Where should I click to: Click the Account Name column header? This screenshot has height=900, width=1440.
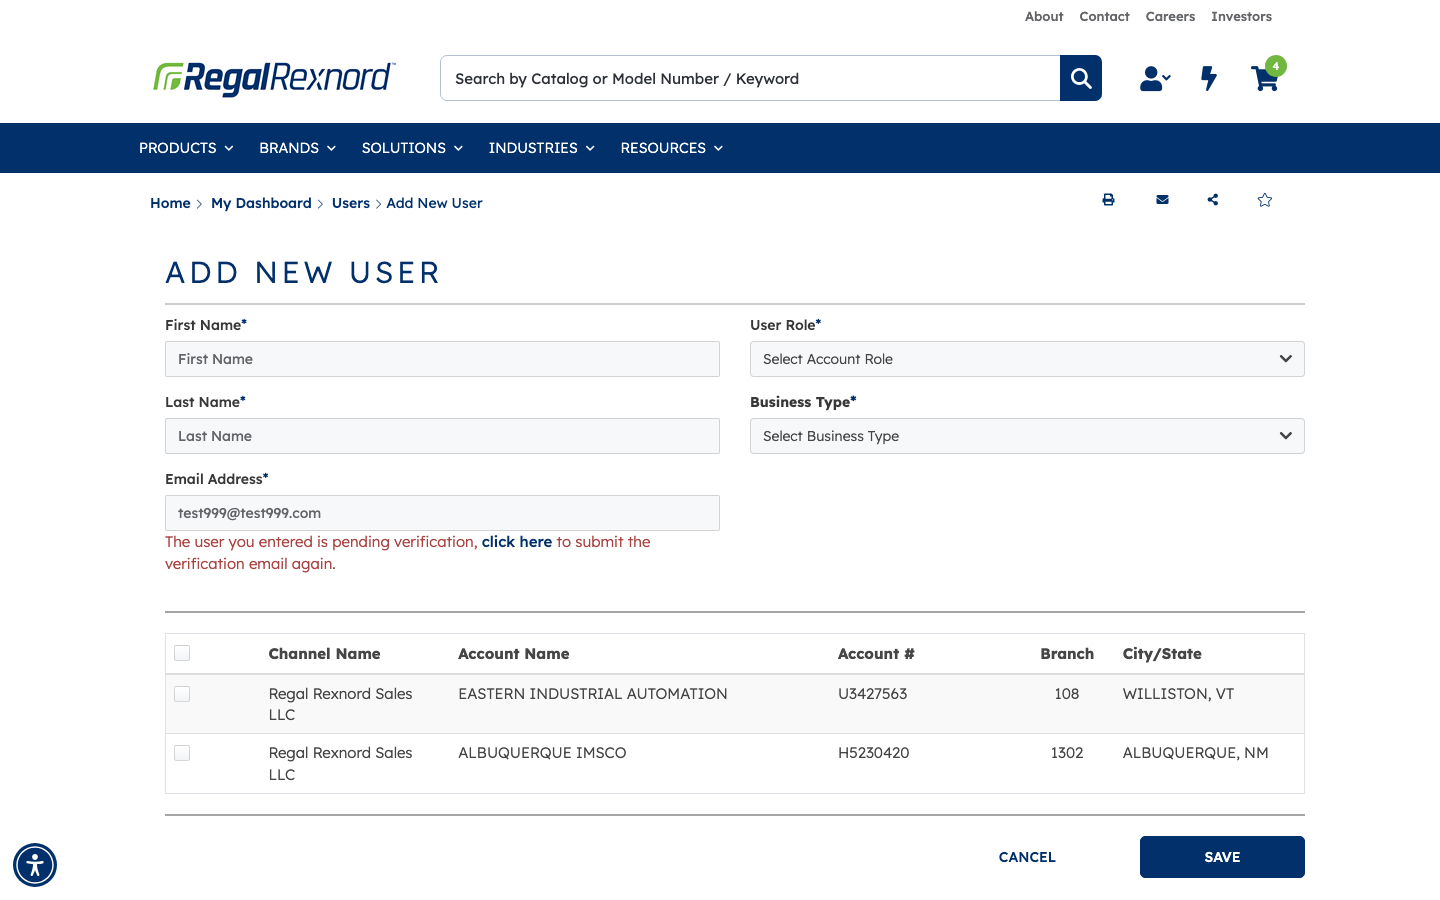coord(513,654)
